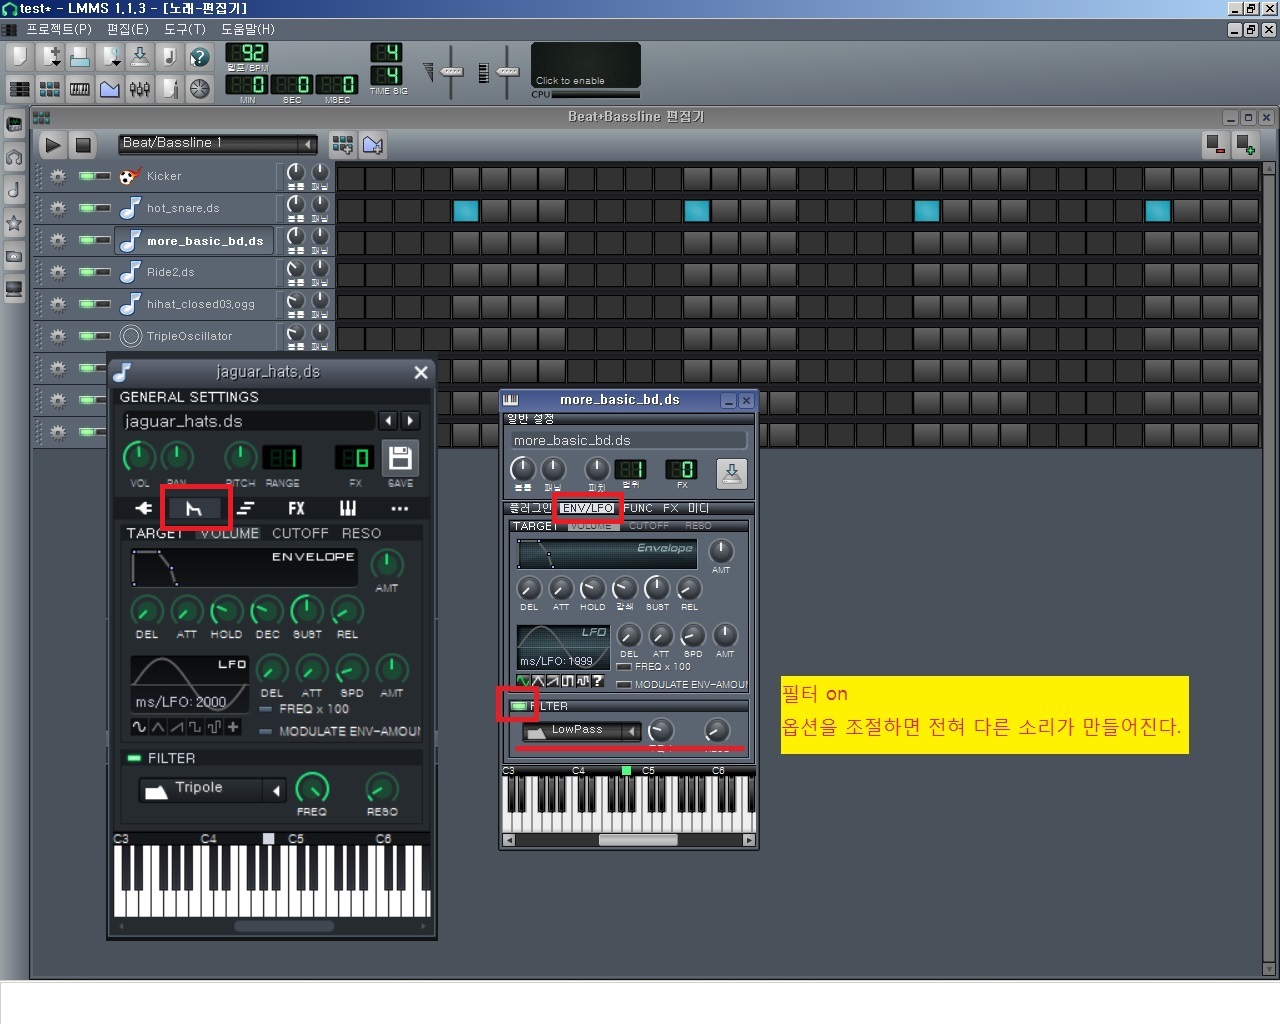Viewport: 1280px width, 1024px height.
Task: Go to previous preset in jaguar_hats.ds window
Action: point(388,421)
